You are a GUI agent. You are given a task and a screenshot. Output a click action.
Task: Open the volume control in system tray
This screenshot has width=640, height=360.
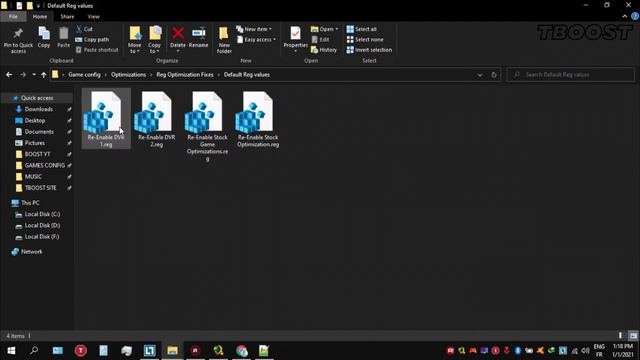click(585, 351)
